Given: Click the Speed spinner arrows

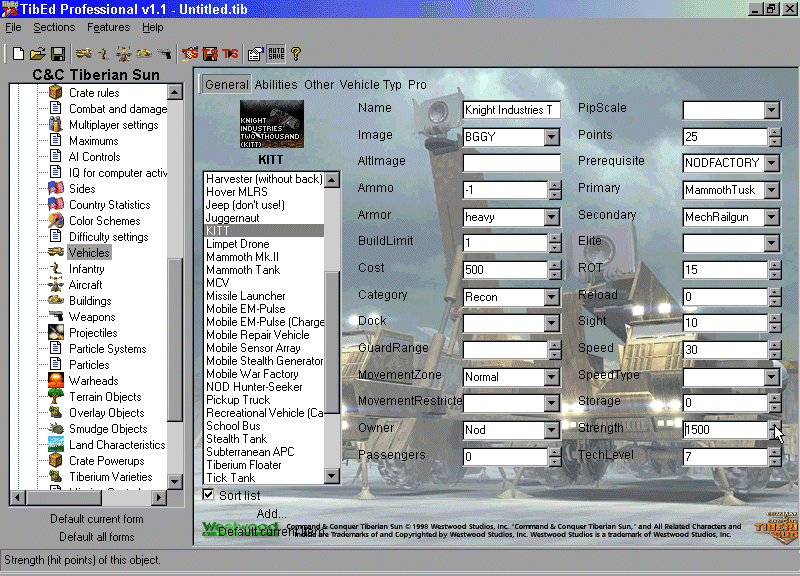Looking at the screenshot, I should pyautogui.click(x=775, y=350).
